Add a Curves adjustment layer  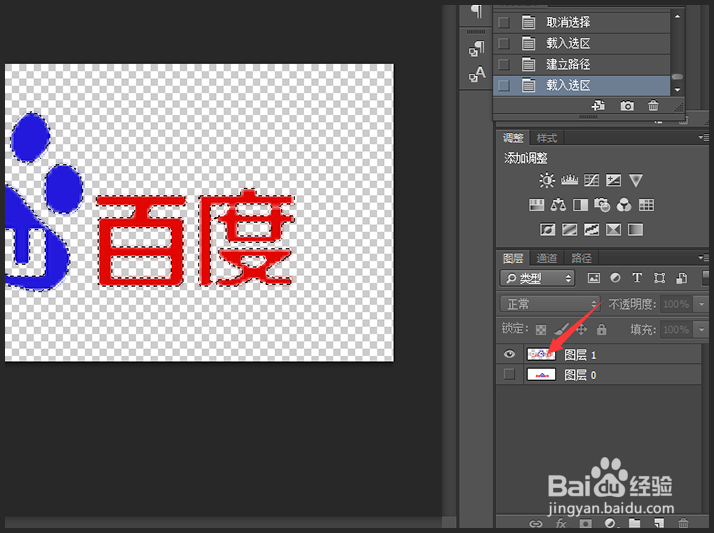592,180
